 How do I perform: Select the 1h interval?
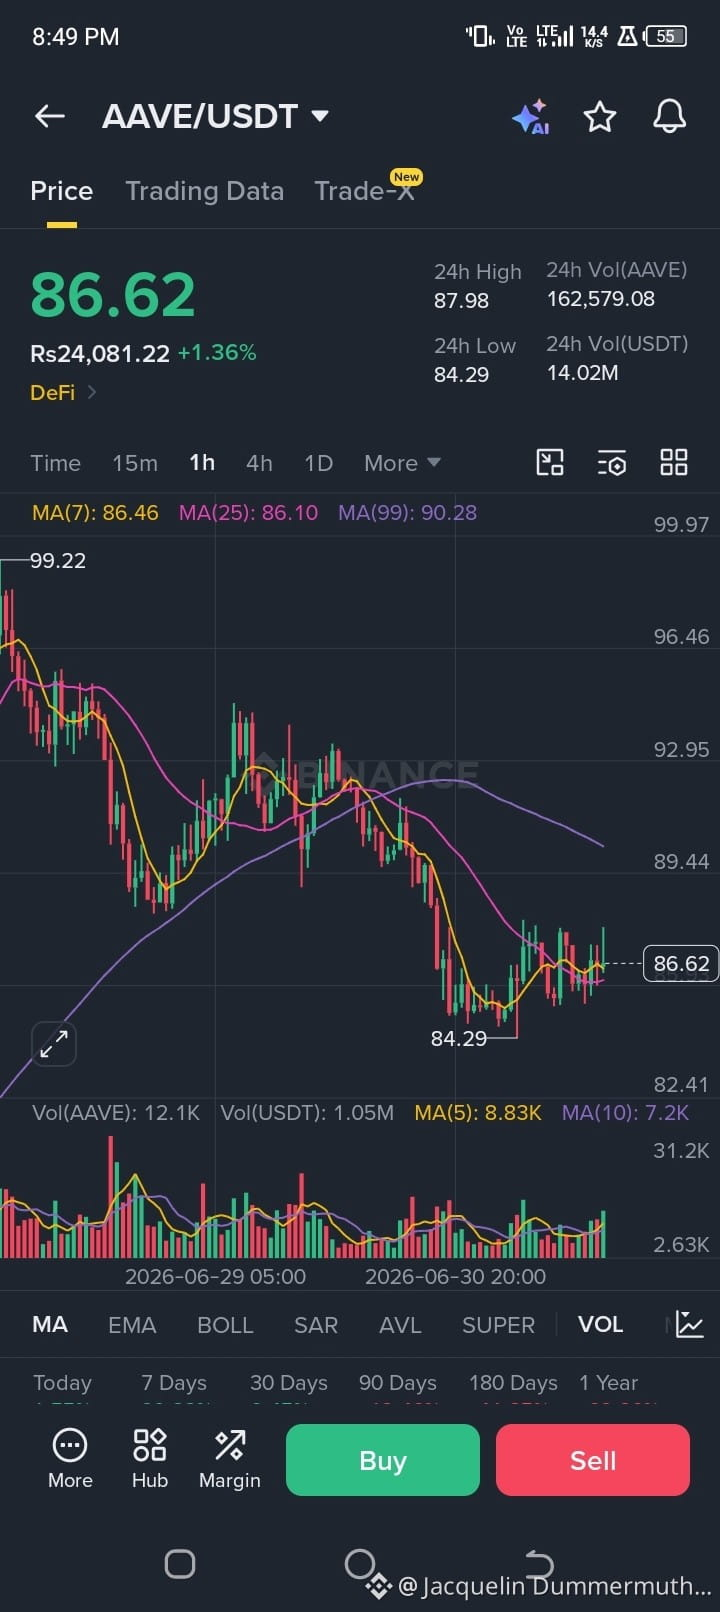coord(202,463)
